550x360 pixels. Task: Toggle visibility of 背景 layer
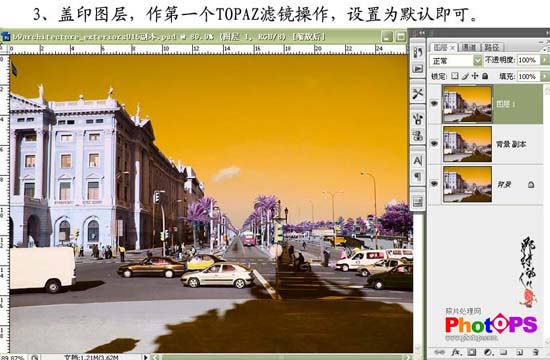pyautogui.click(x=434, y=184)
